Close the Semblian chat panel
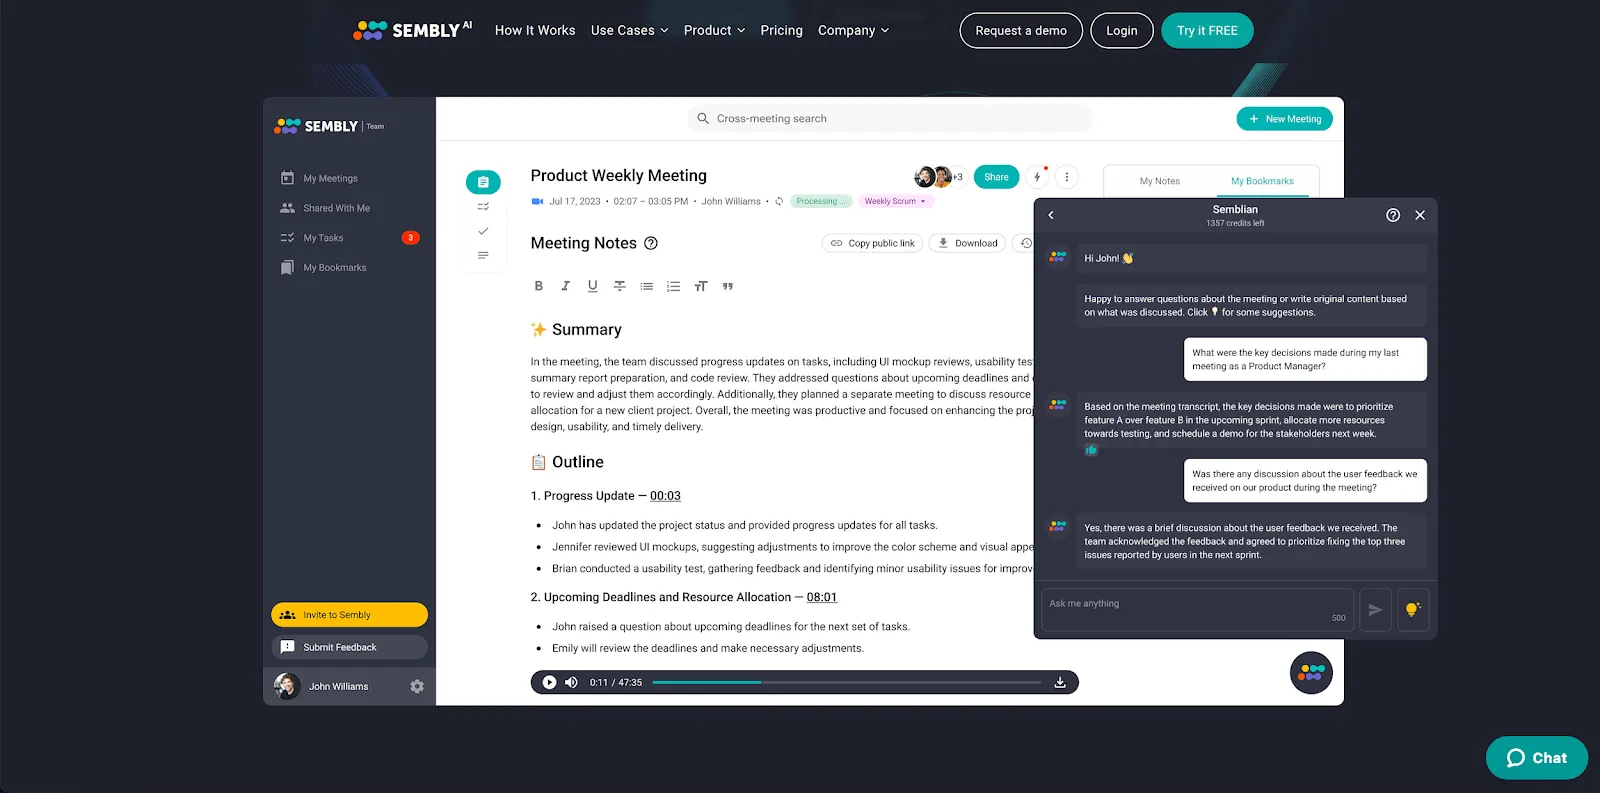Viewport: 1600px width, 793px height. point(1420,215)
